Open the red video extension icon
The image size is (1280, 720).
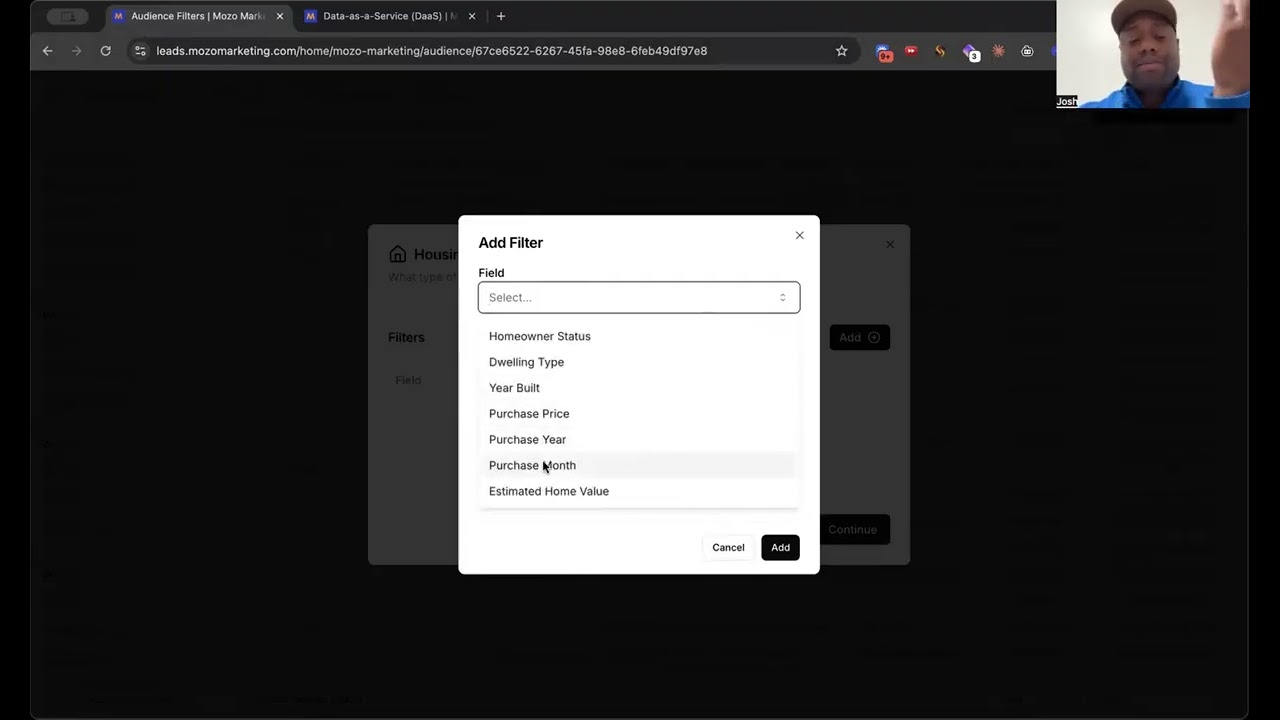click(x=911, y=51)
